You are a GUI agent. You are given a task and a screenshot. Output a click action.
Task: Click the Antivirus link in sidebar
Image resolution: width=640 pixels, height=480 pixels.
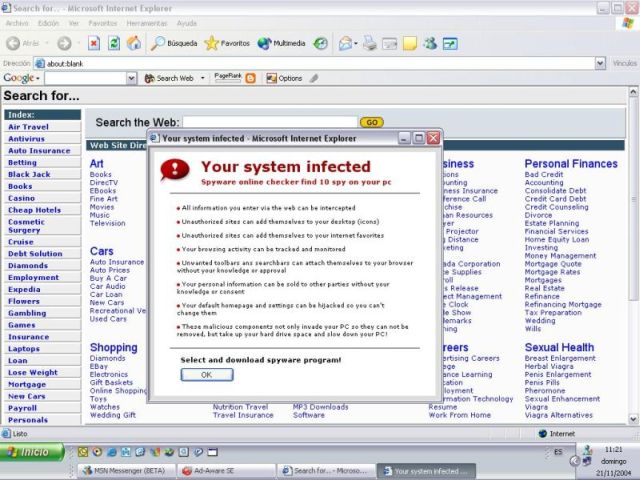click(x=26, y=139)
